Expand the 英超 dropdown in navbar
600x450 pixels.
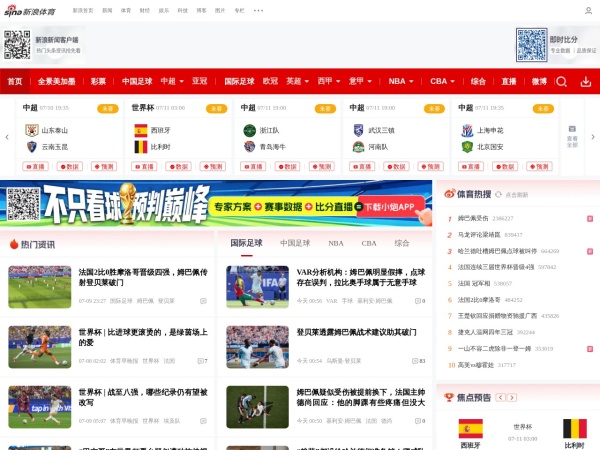pos(307,82)
